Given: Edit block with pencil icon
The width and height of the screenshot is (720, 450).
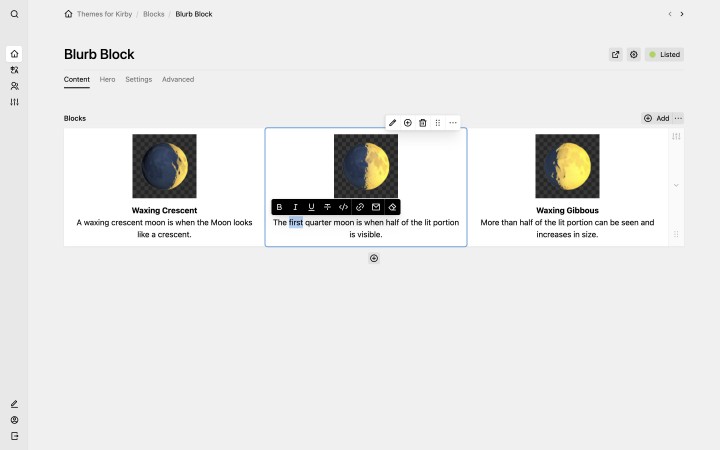Looking at the screenshot, I should (393, 123).
